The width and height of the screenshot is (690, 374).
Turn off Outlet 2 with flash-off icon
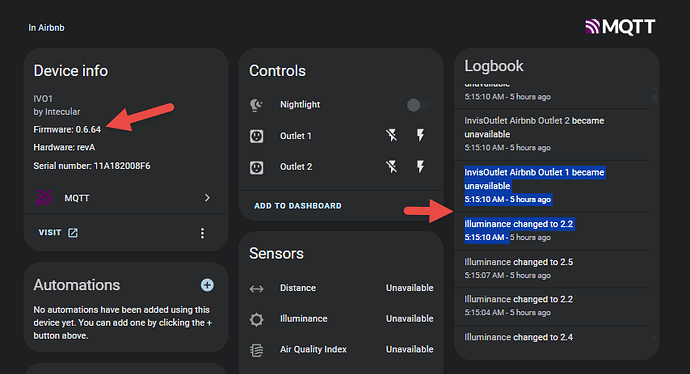tap(391, 166)
